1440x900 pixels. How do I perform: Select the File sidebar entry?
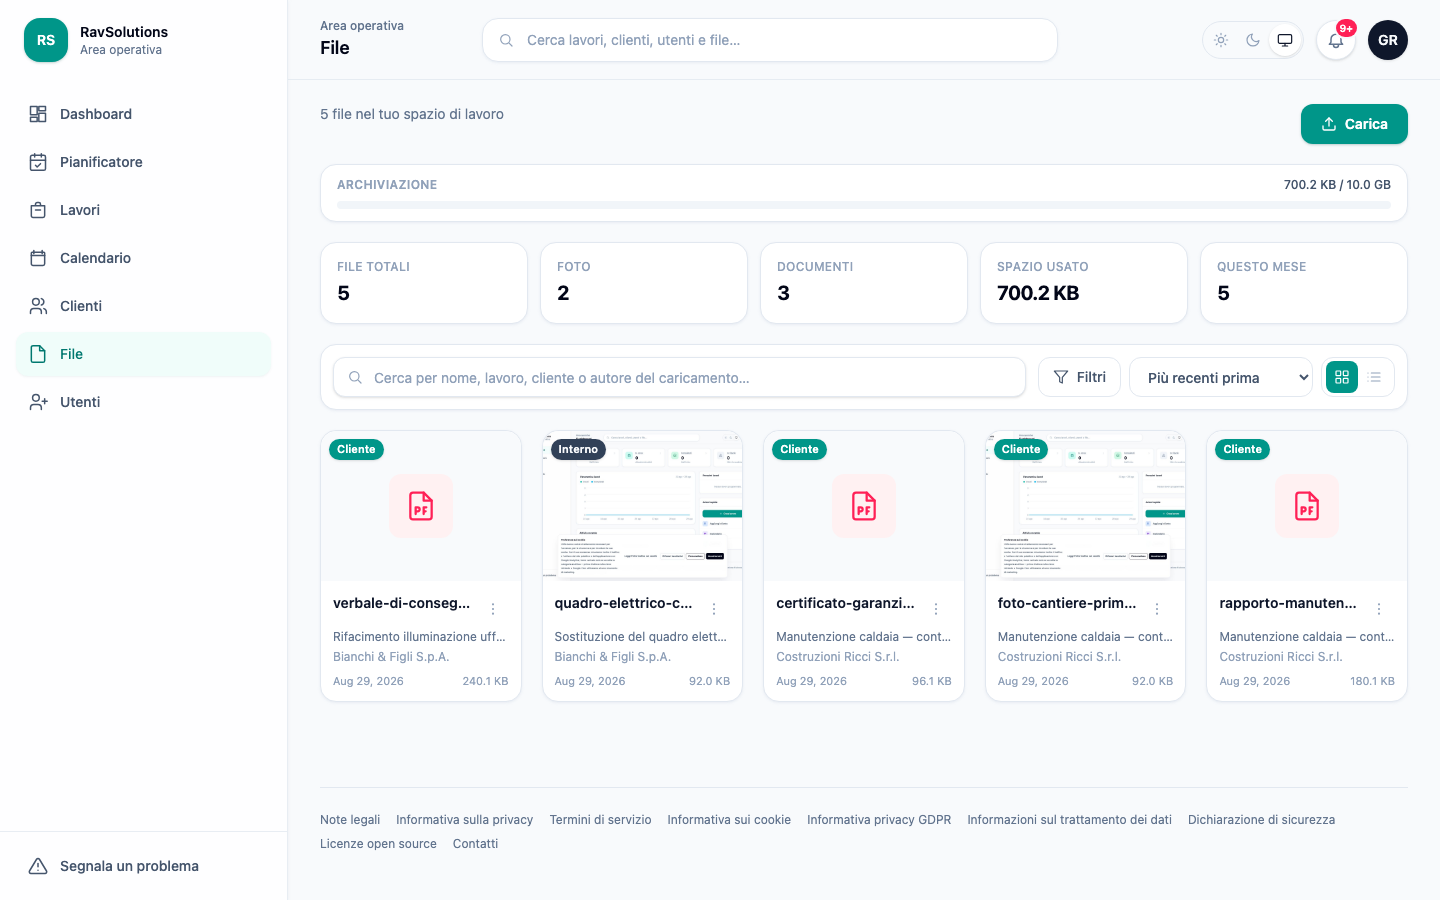click(143, 354)
